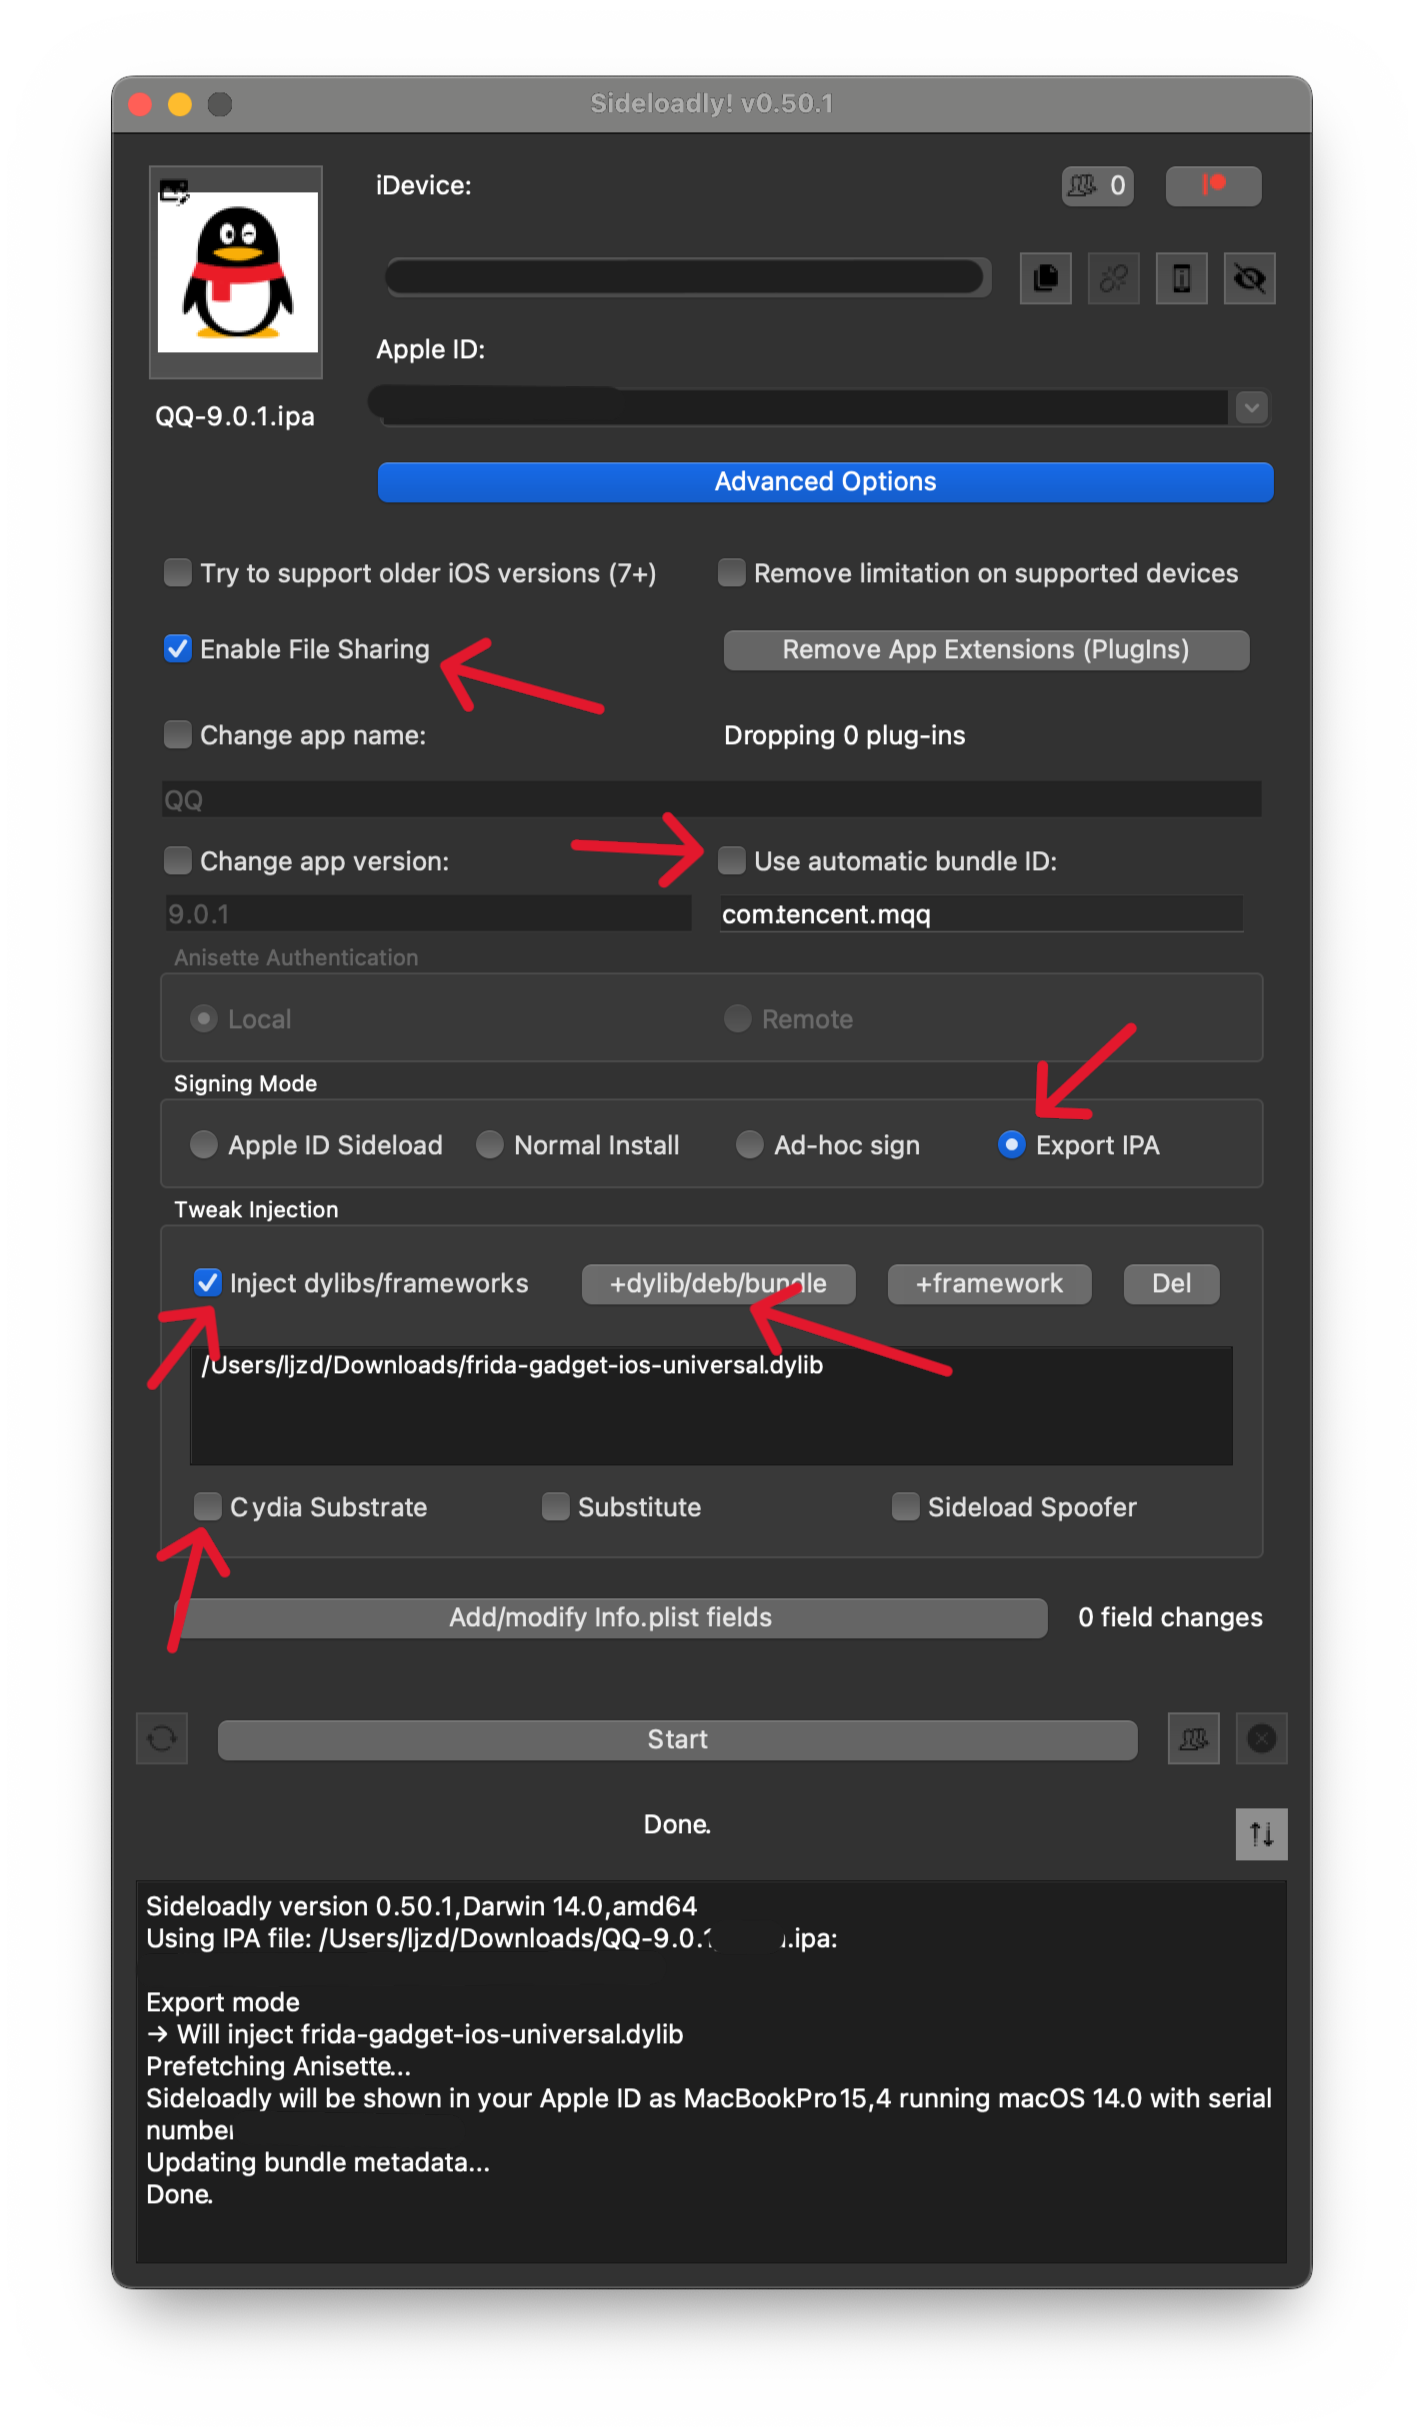Viewport: 1424px width, 2436px height.
Task: Click the broken link pairing icon
Action: pos(1113,278)
